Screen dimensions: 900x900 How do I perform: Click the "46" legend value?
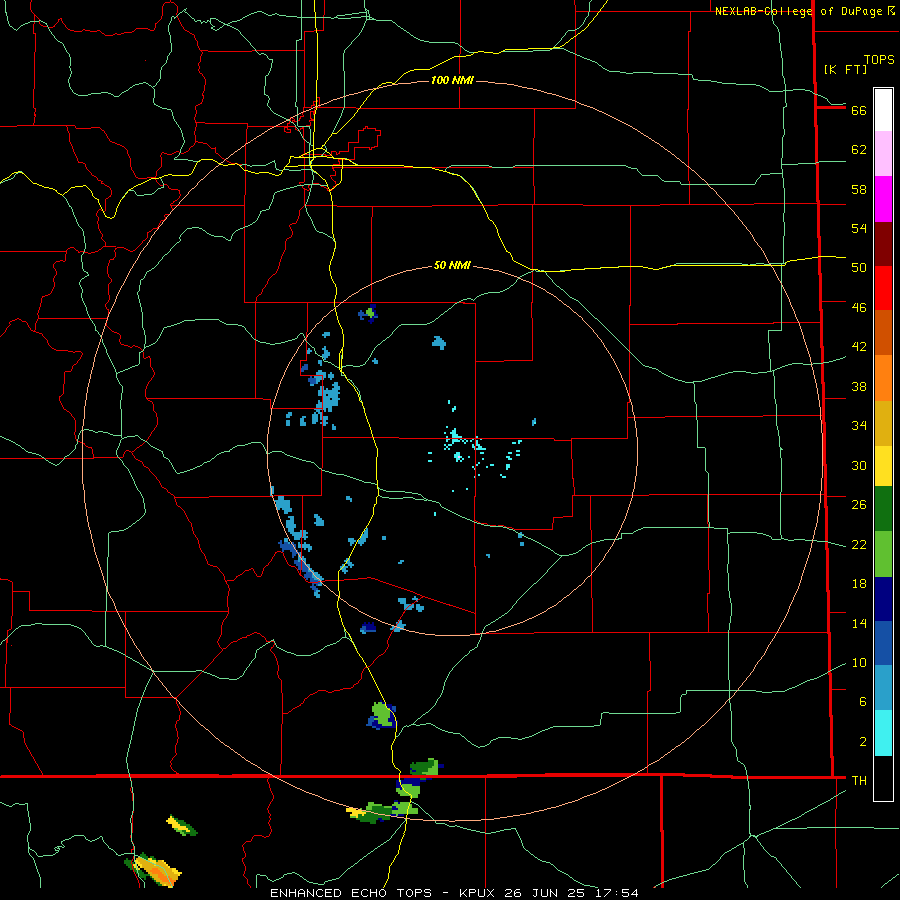click(x=859, y=308)
